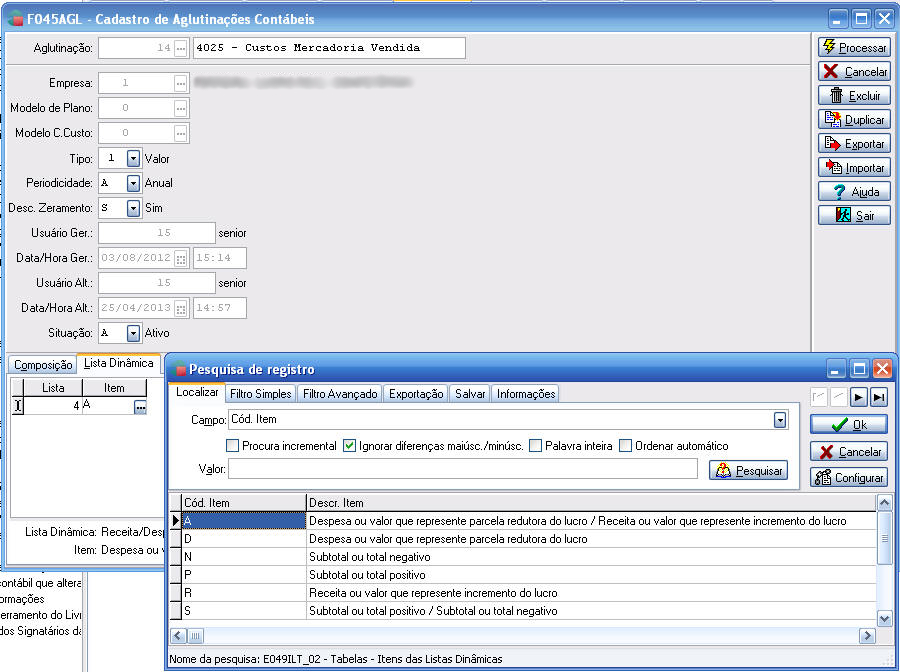The width and height of the screenshot is (900, 672).
Task: Click the Importar button
Action: tap(854, 168)
